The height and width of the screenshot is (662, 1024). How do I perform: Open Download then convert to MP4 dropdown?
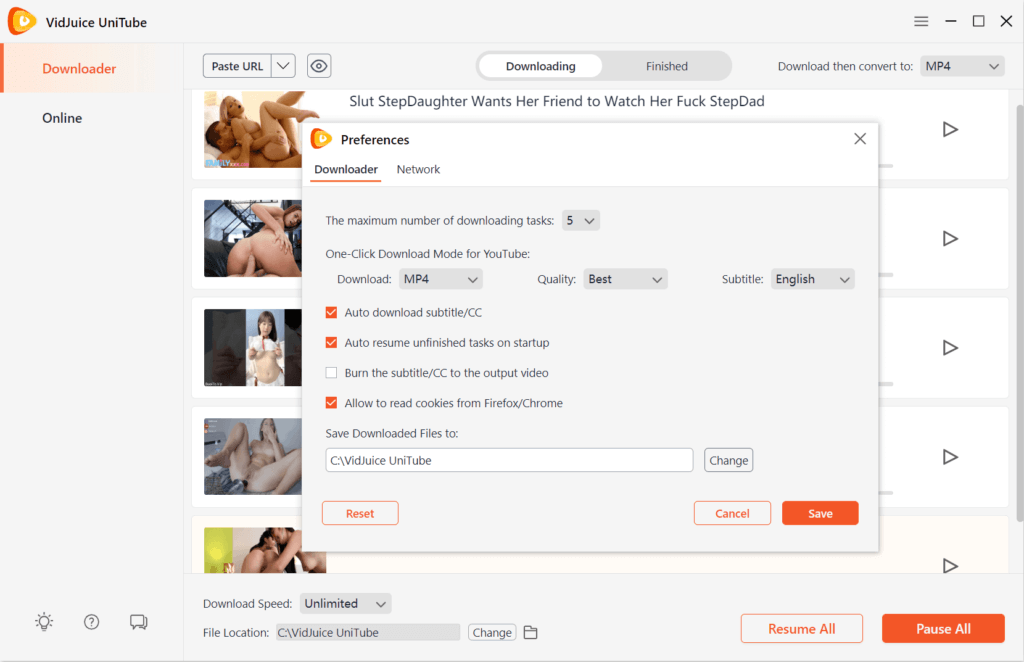(x=962, y=66)
